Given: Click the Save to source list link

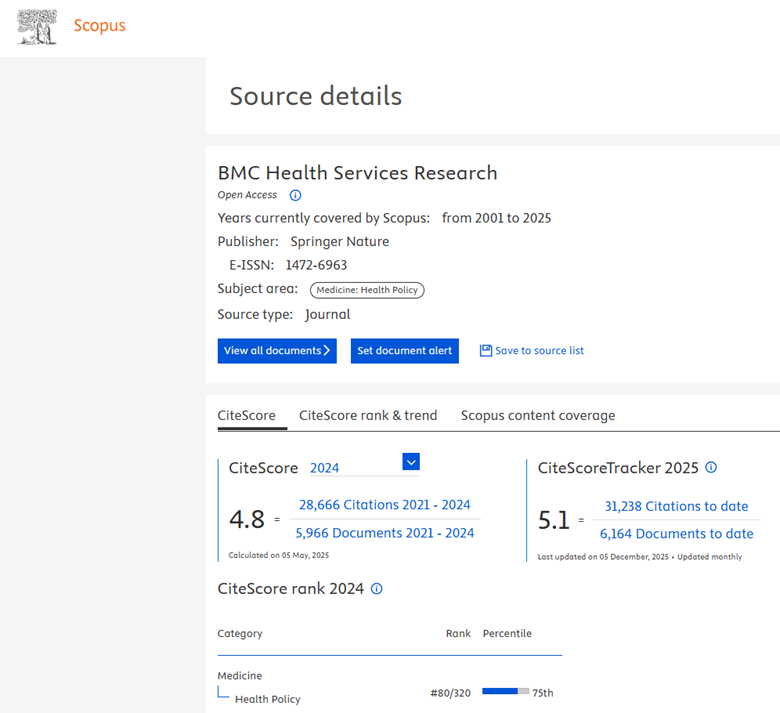Looking at the screenshot, I should tap(539, 351).
